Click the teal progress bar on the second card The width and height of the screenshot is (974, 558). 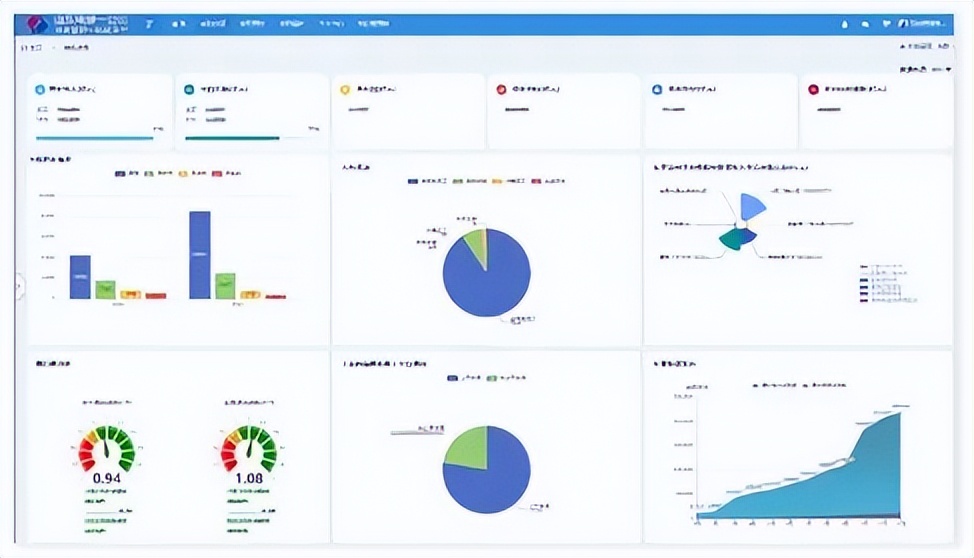pyautogui.click(x=232, y=138)
